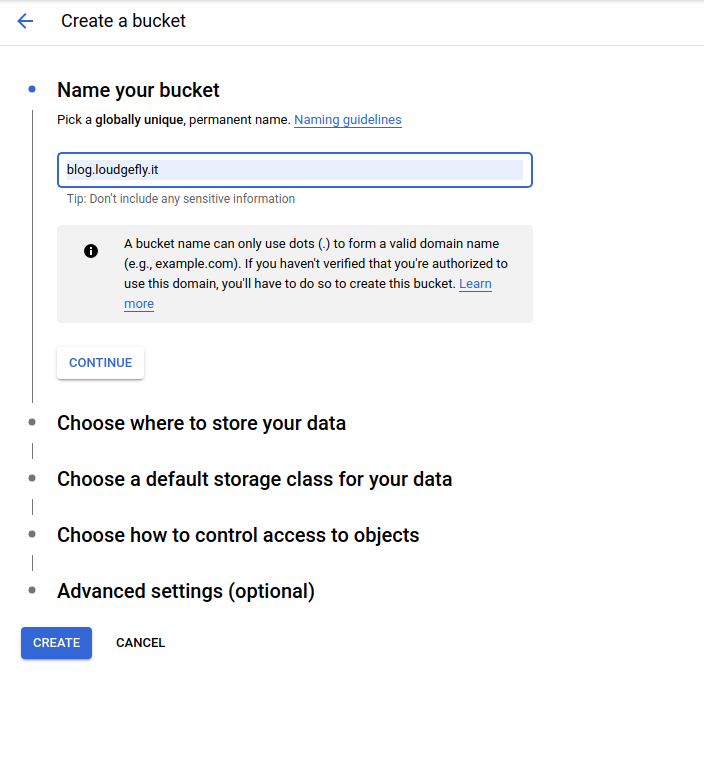This screenshot has height=765, width=704.
Task: Click the bullet beside Choose where to store
Action: click(32, 422)
